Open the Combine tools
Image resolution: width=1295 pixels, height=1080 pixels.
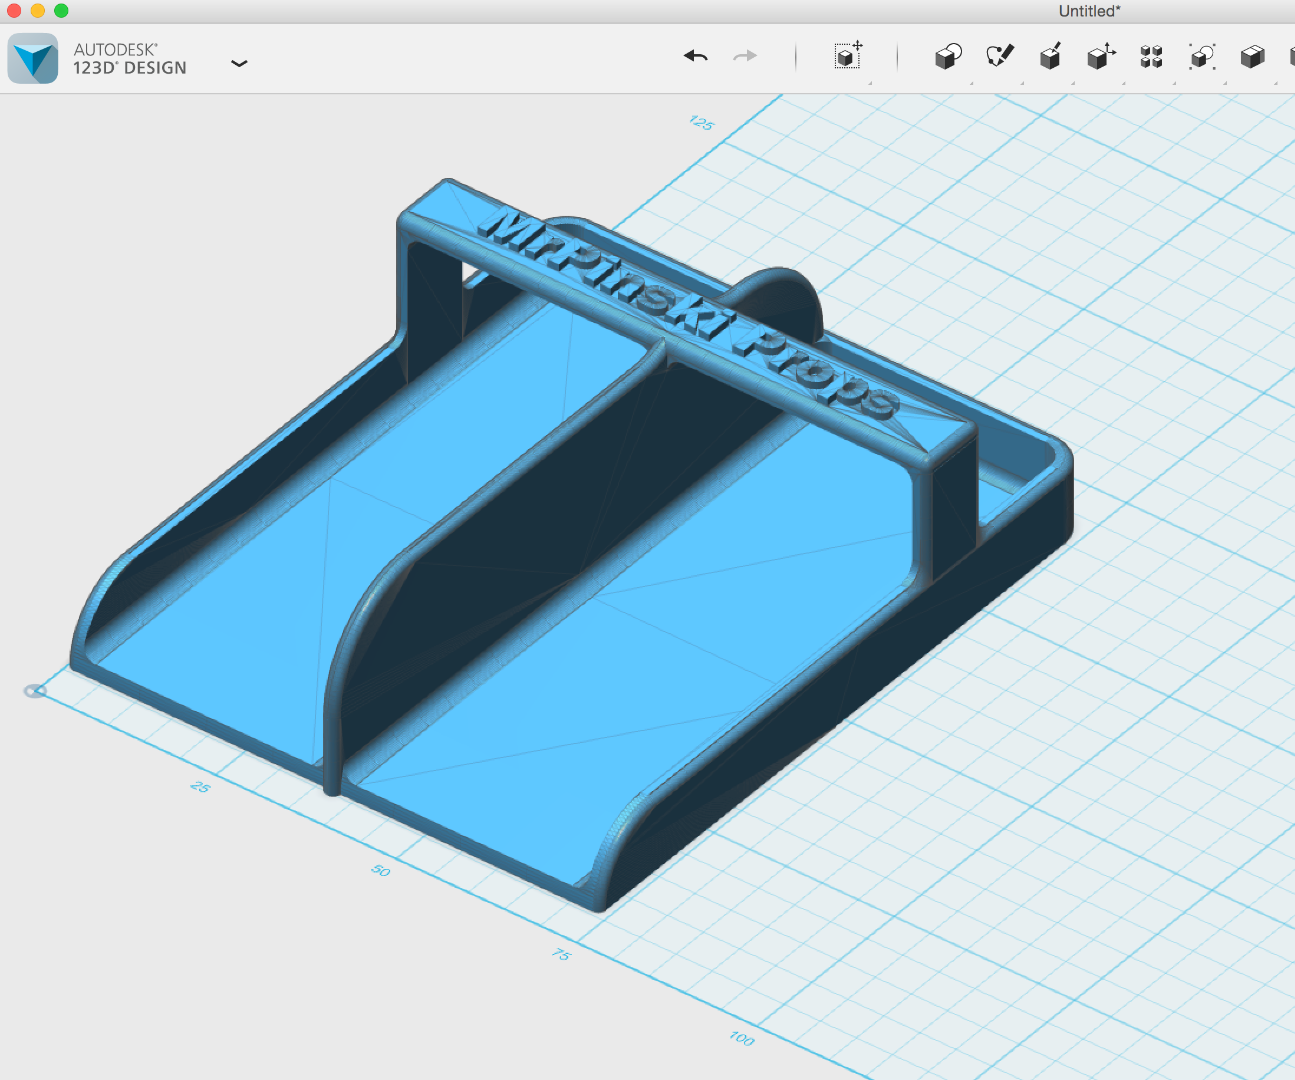point(1252,56)
